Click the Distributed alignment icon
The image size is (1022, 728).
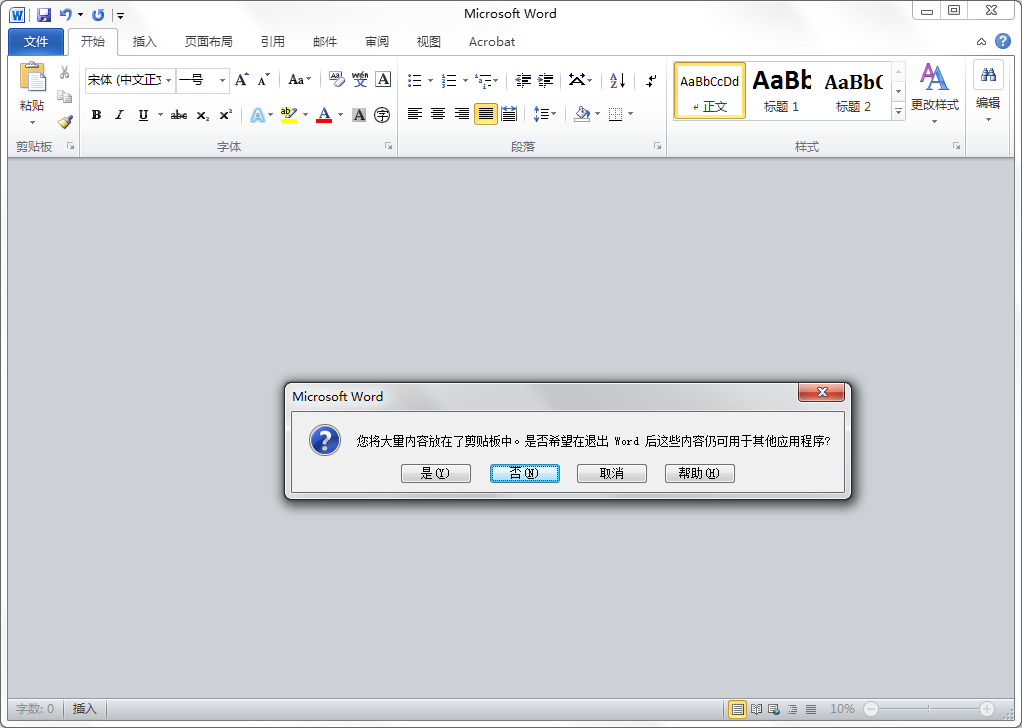pos(509,114)
